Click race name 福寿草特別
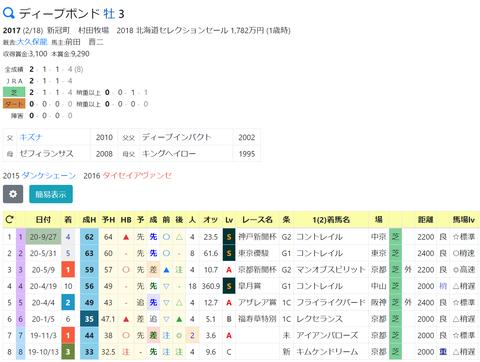 [x=257, y=319]
